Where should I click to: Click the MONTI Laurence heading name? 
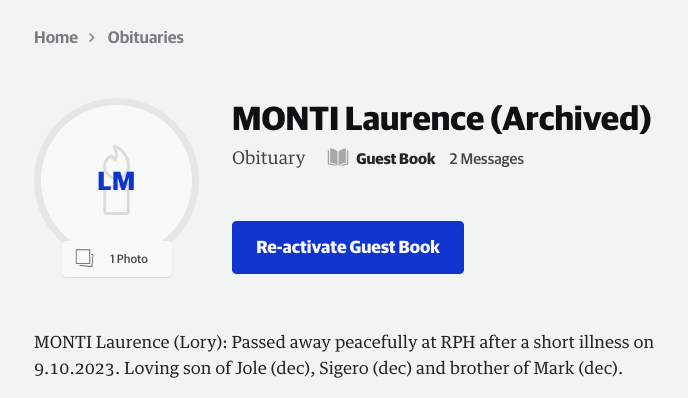358,118
